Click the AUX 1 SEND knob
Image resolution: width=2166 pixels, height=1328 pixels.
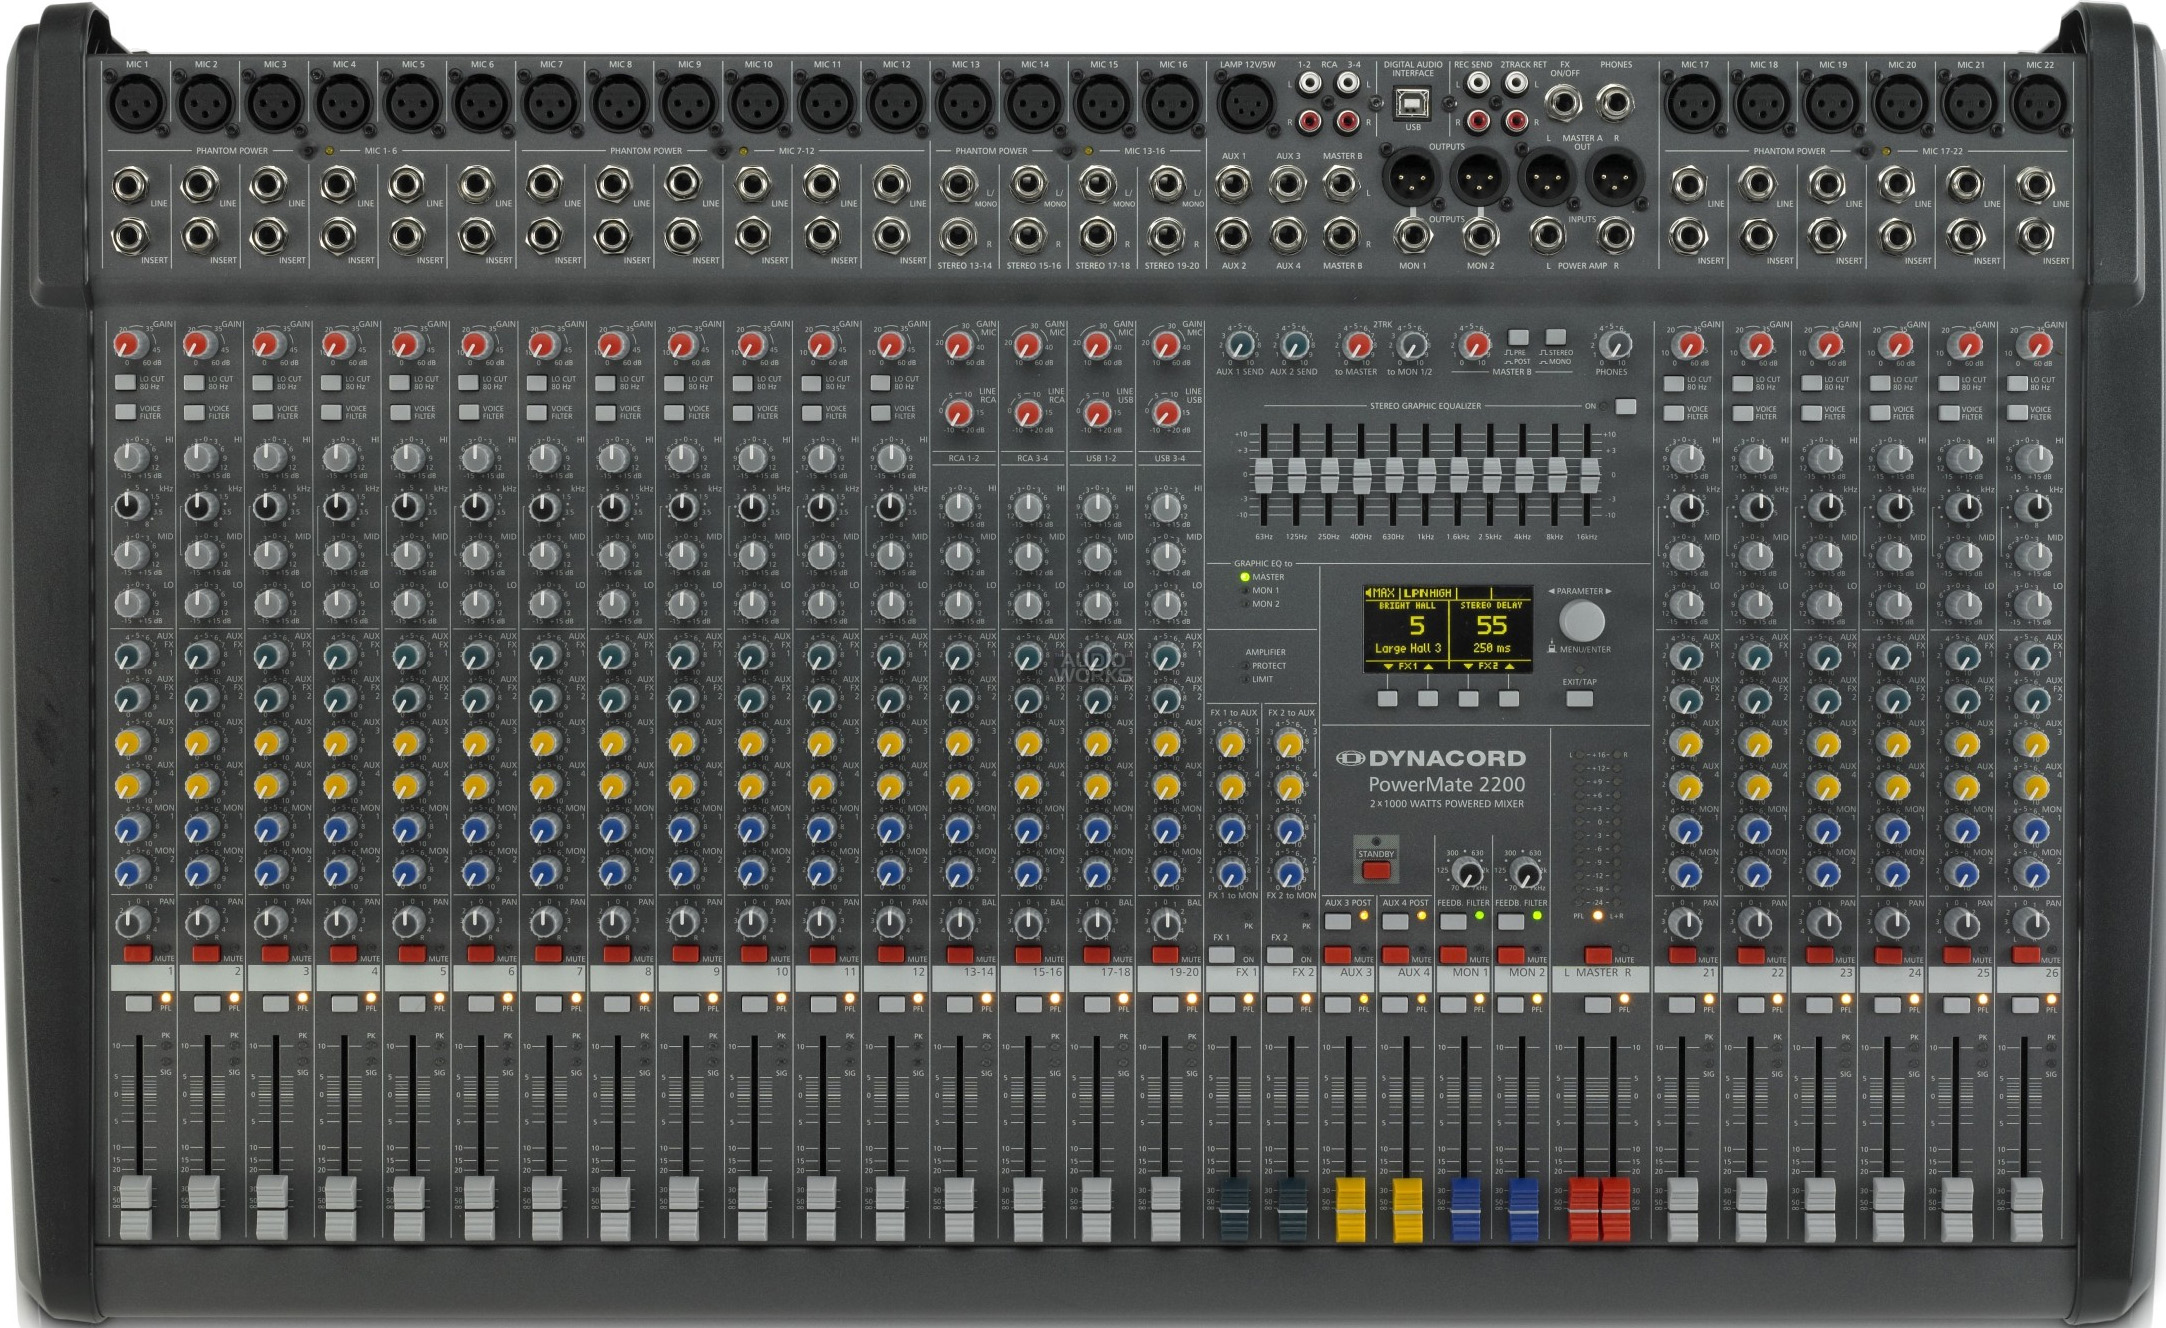click(1239, 346)
